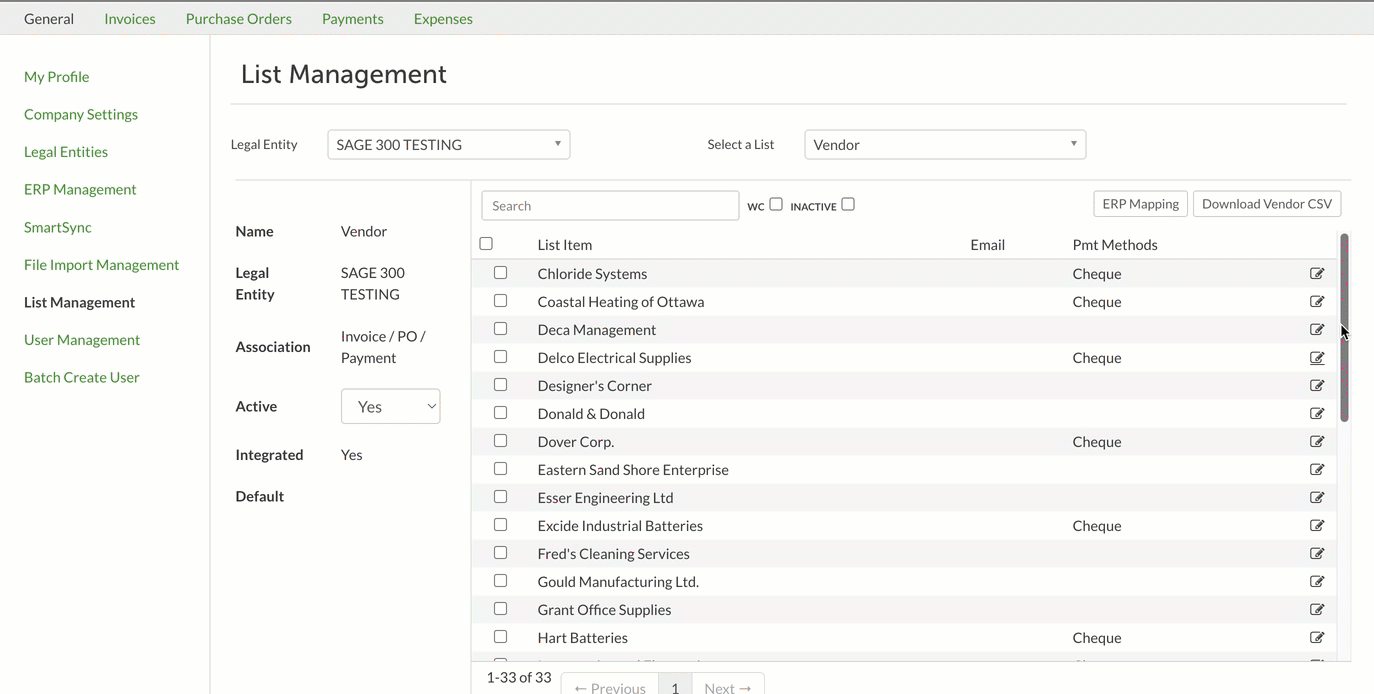The height and width of the screenshot is (694, 1374).
Task: Switch to the General tab
Action: (x=49, y=18)
